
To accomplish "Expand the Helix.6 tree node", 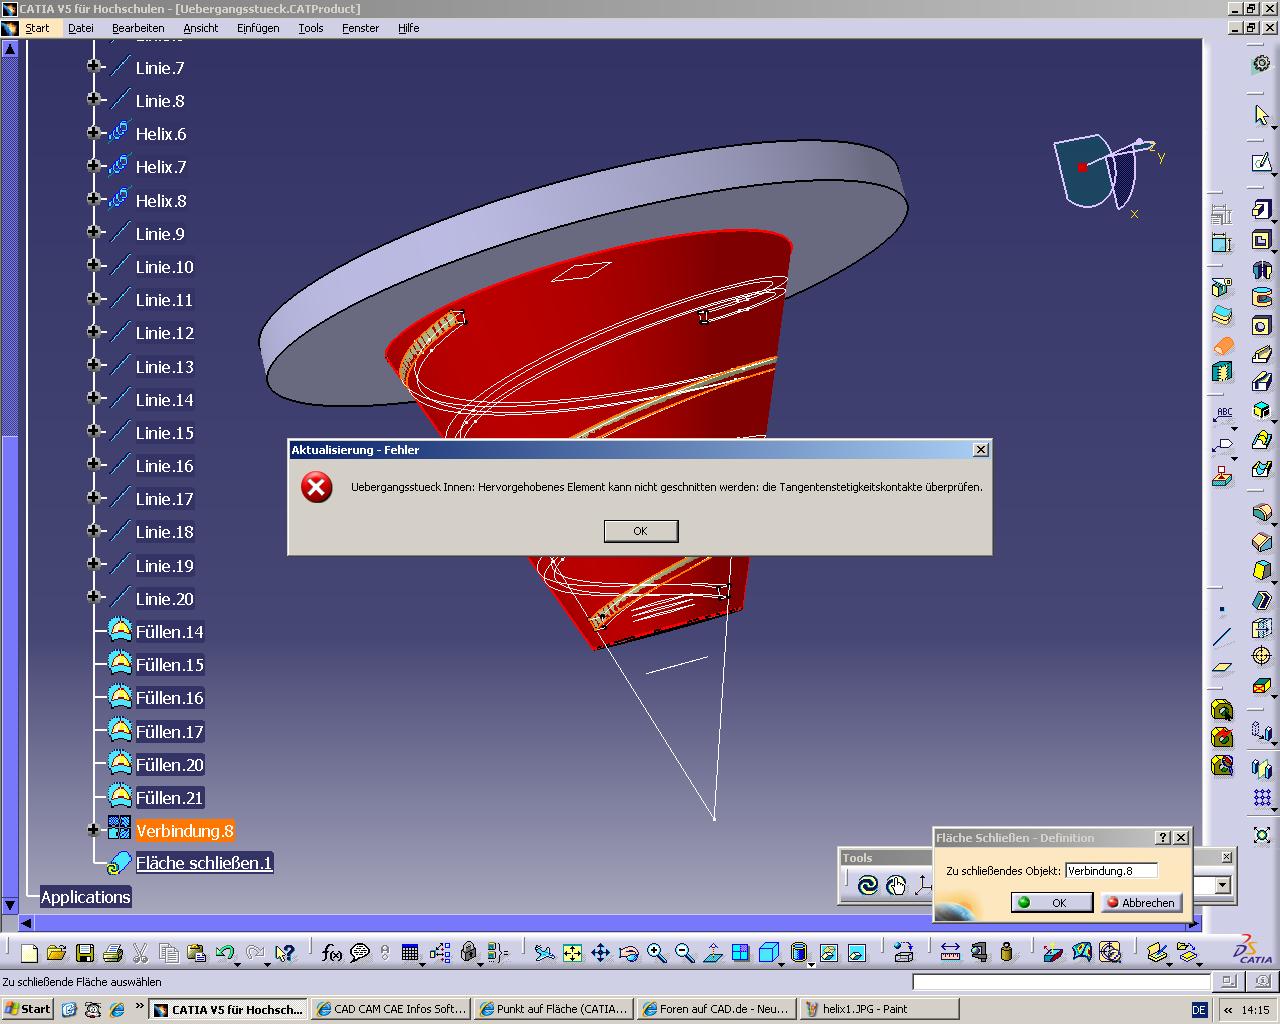I will (94, 132).
